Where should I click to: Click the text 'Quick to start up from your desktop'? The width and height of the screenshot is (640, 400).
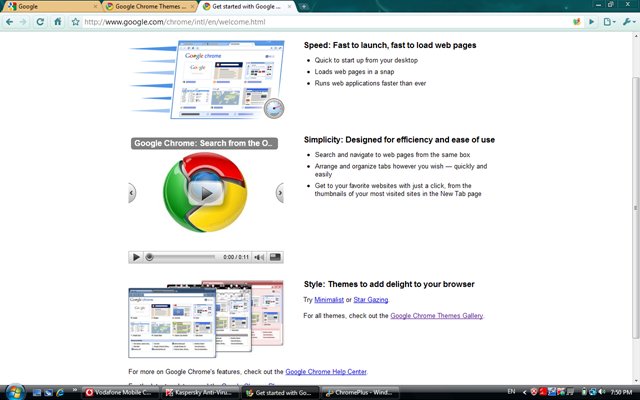pos(366,60)
